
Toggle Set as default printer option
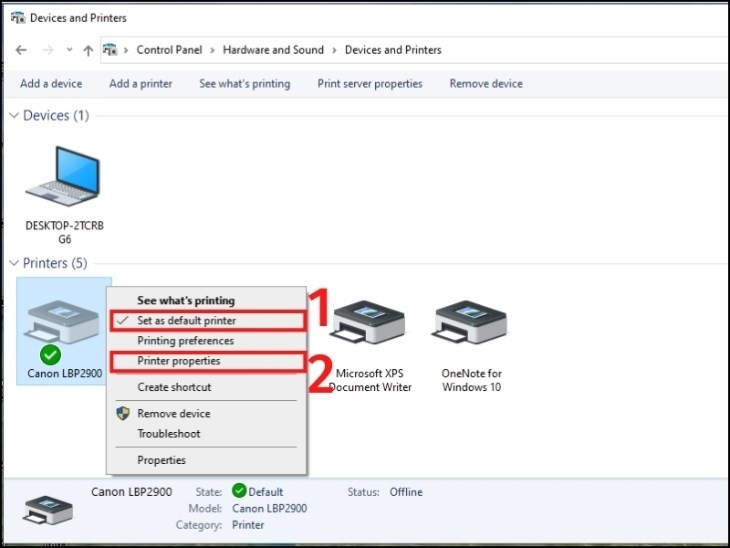tap(185, 320)
